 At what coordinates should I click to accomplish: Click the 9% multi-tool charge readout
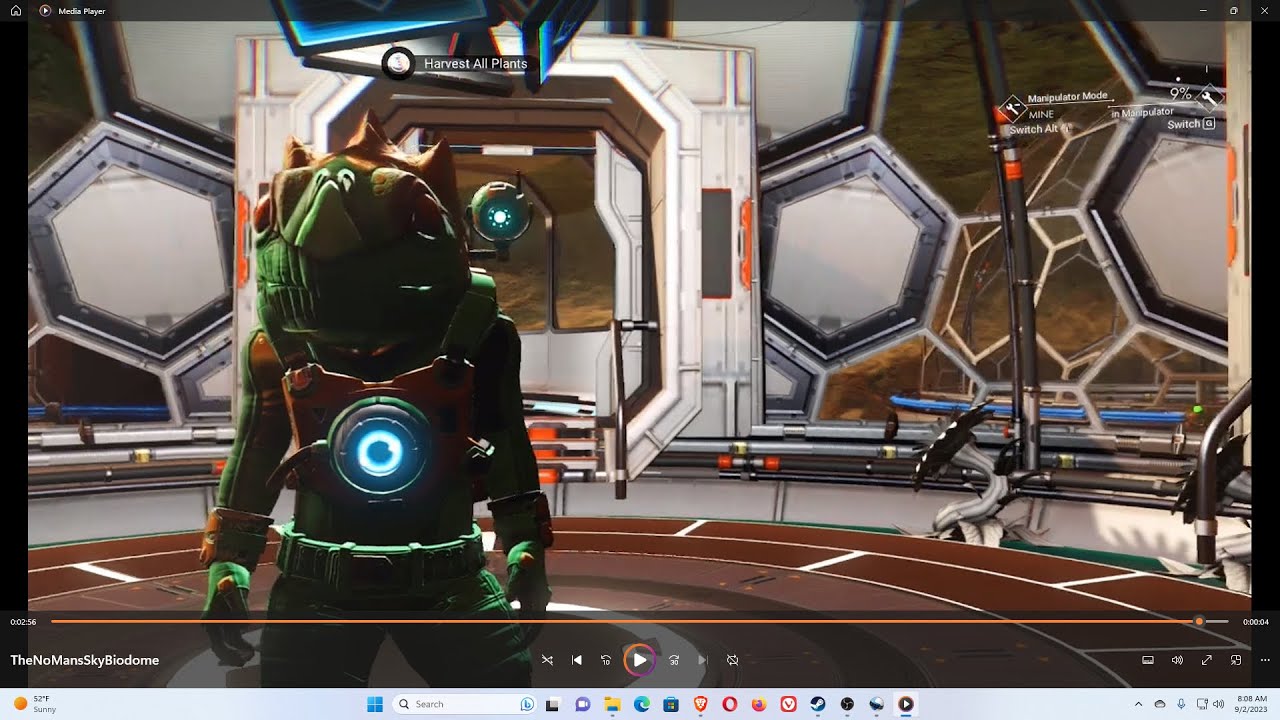[x=1181, y=92]
